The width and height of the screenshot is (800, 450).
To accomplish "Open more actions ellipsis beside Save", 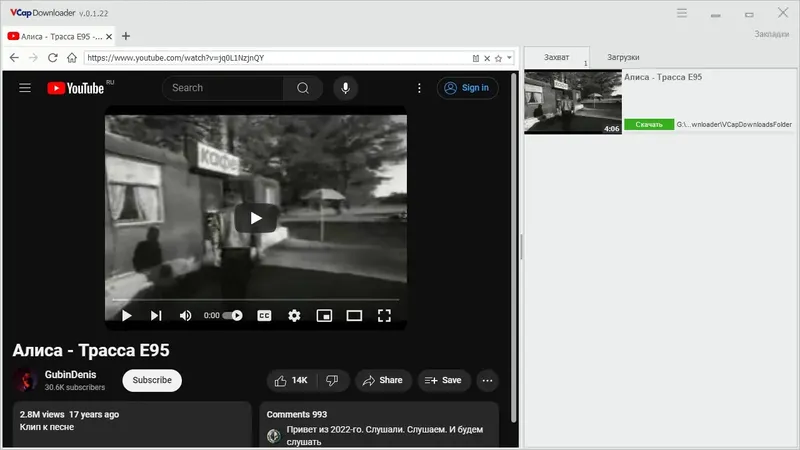I will [x=487, y=381].
